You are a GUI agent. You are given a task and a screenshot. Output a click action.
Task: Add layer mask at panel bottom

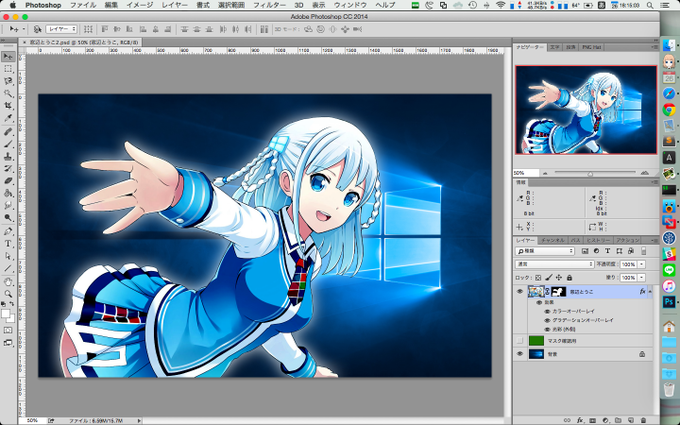coord(592,420)
